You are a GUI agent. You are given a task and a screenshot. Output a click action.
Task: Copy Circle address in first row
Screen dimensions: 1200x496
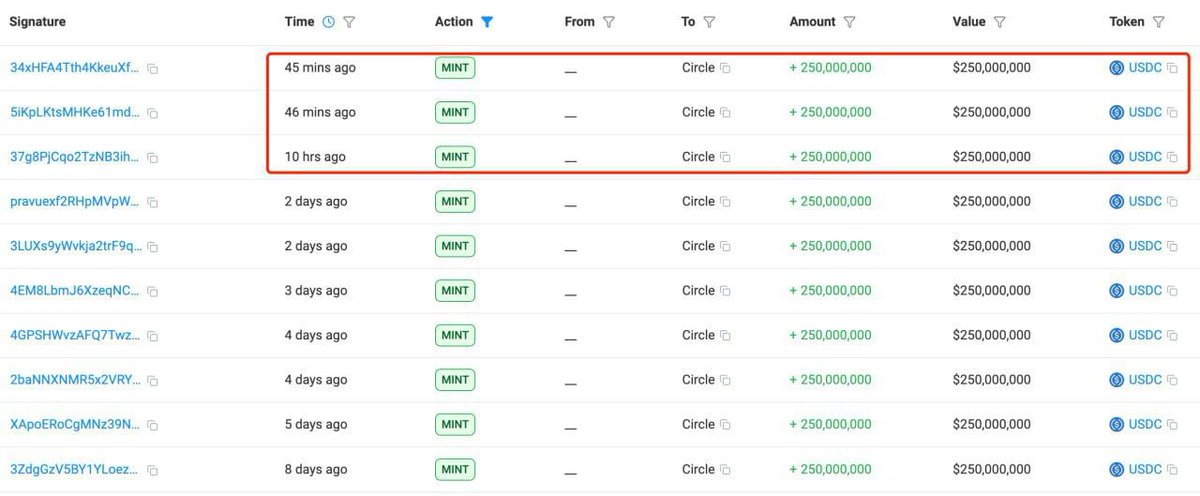[726, 68]
